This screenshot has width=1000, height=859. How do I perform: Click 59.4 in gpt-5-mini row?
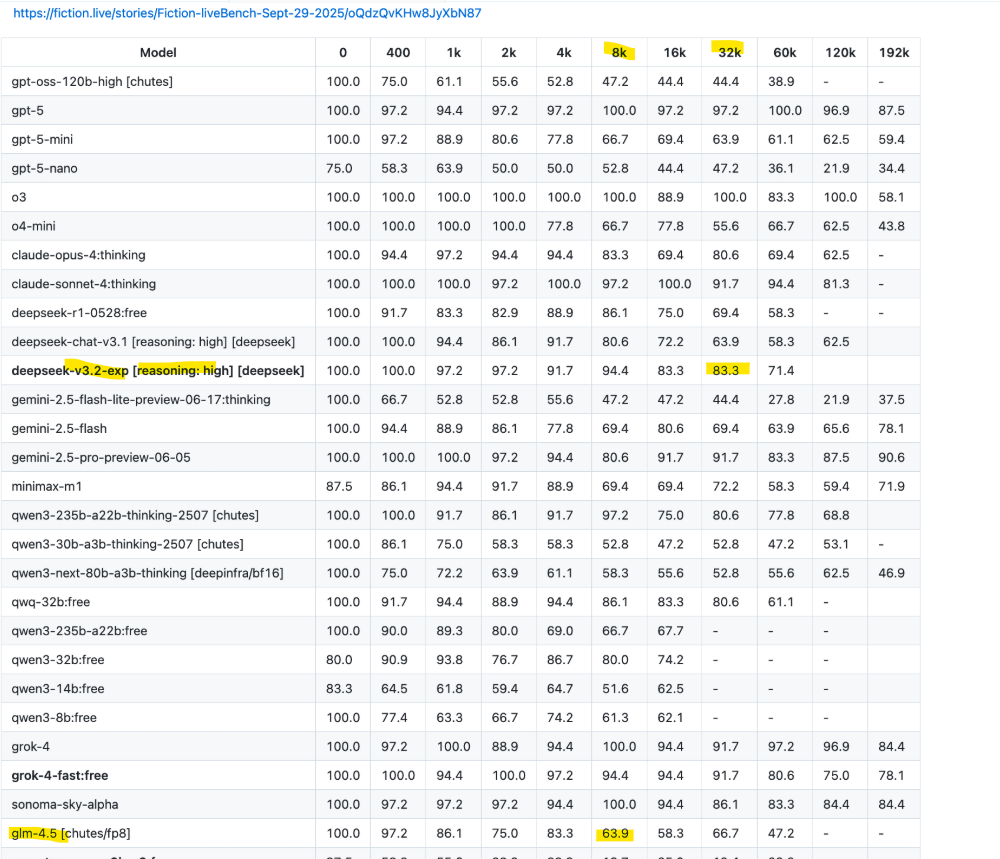pyautogui.click(x=892, y=140)
